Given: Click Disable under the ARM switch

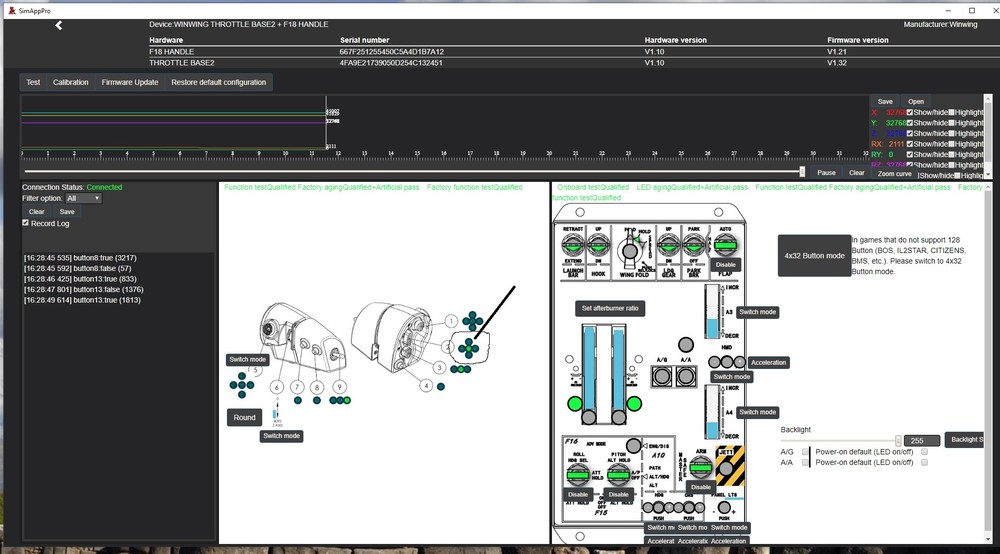Looking at the screenshot, I should click(x=700, y=487).
